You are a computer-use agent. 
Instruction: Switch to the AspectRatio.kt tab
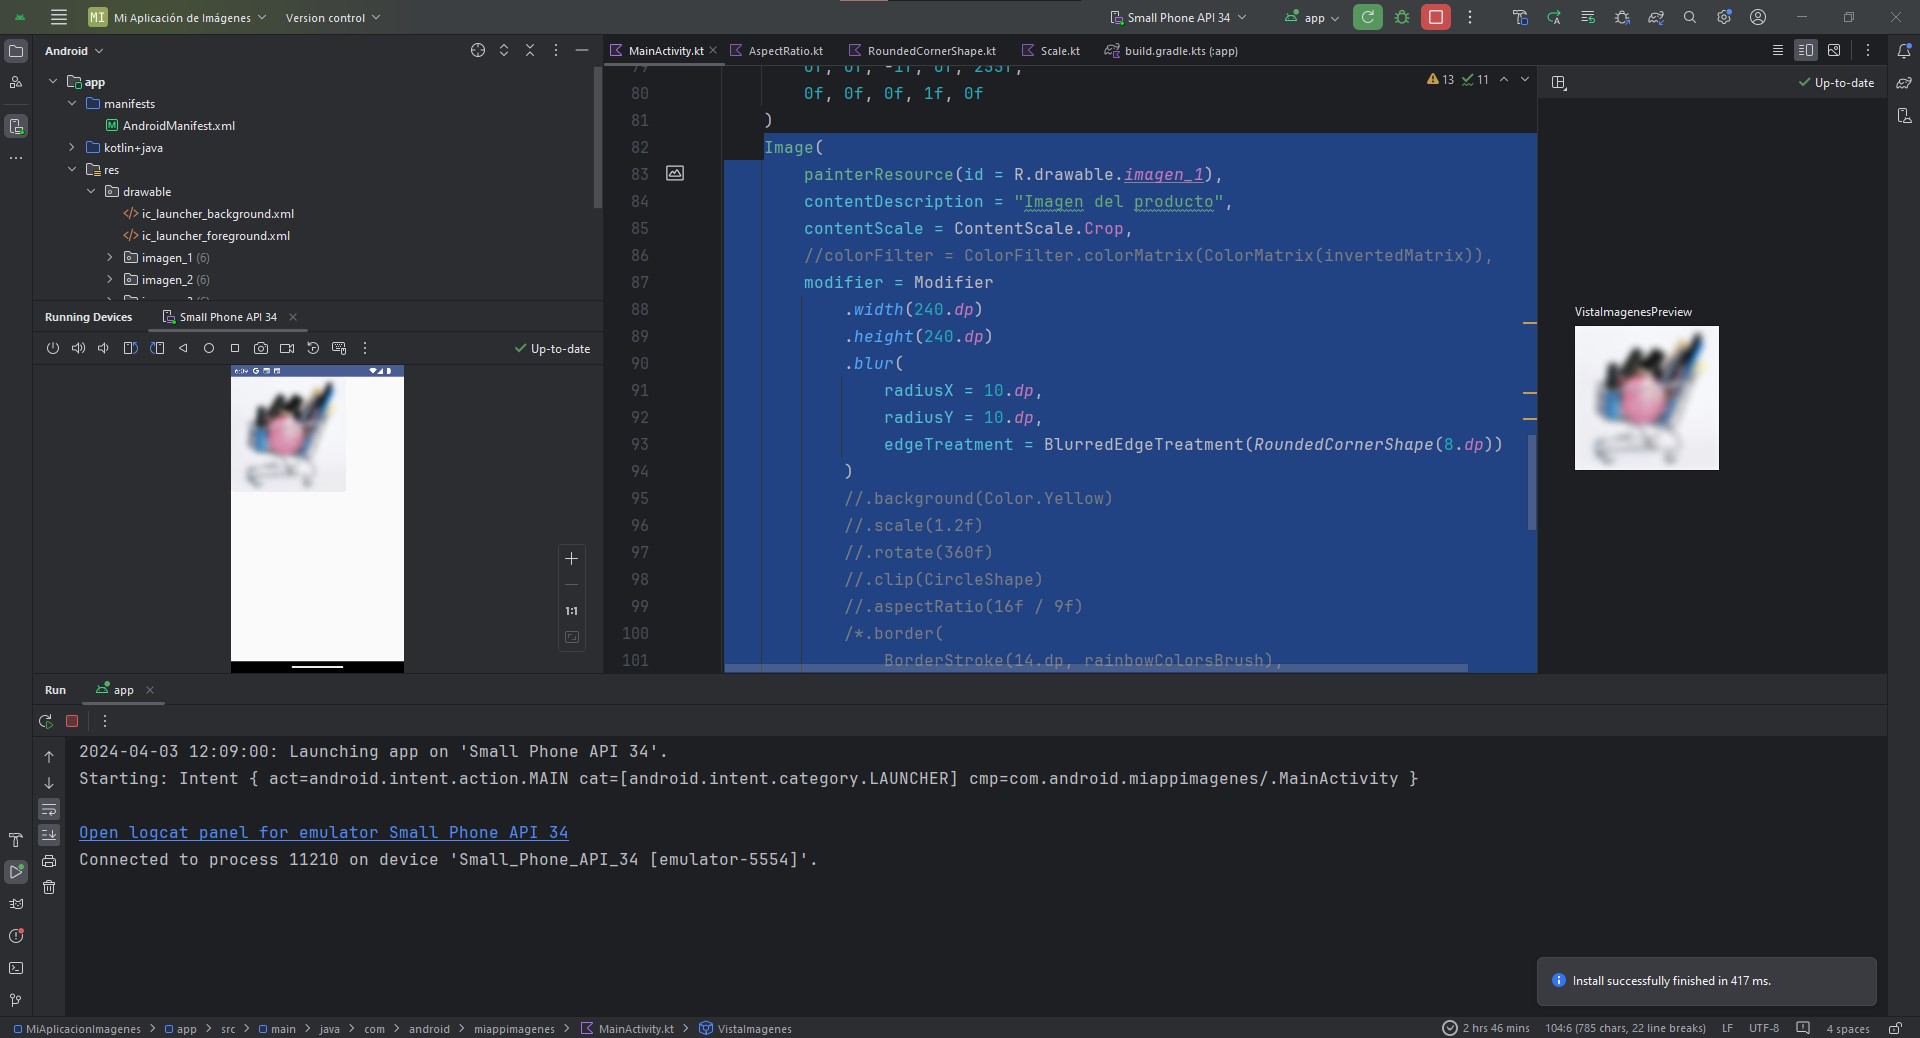(x=784, y=51)
